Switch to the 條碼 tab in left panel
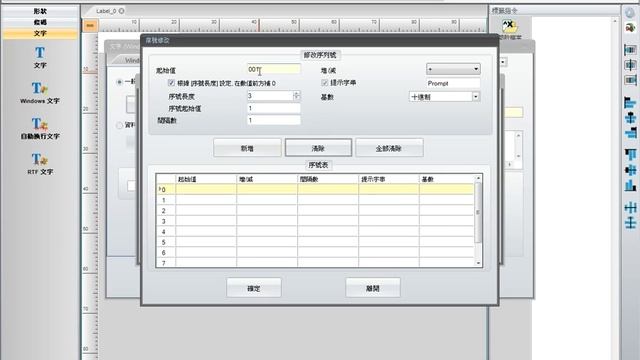Image resolution: width=640 pixels, height=360 pixels. 40,22
